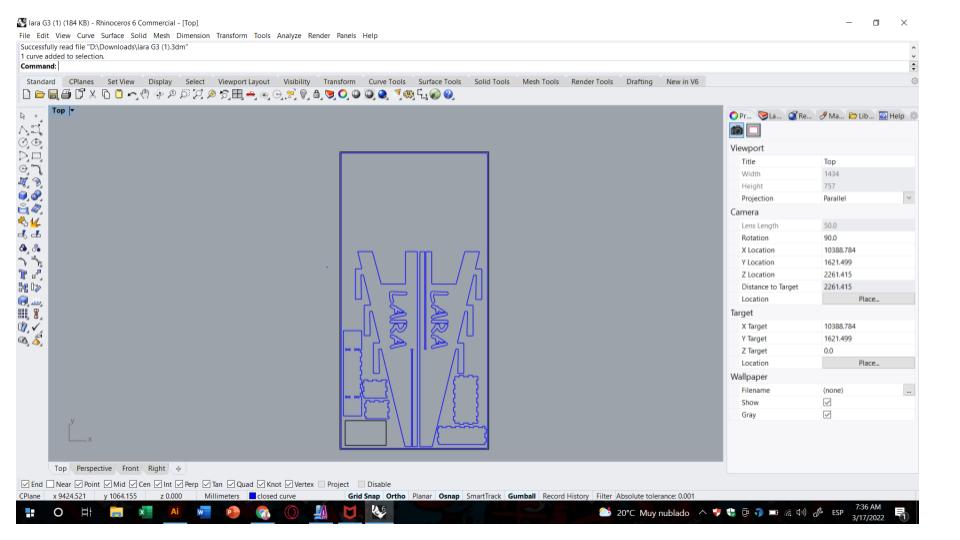Toggle Ortho in status bar
The width and height of the screenshot is (960, 540).
point(396,496)
